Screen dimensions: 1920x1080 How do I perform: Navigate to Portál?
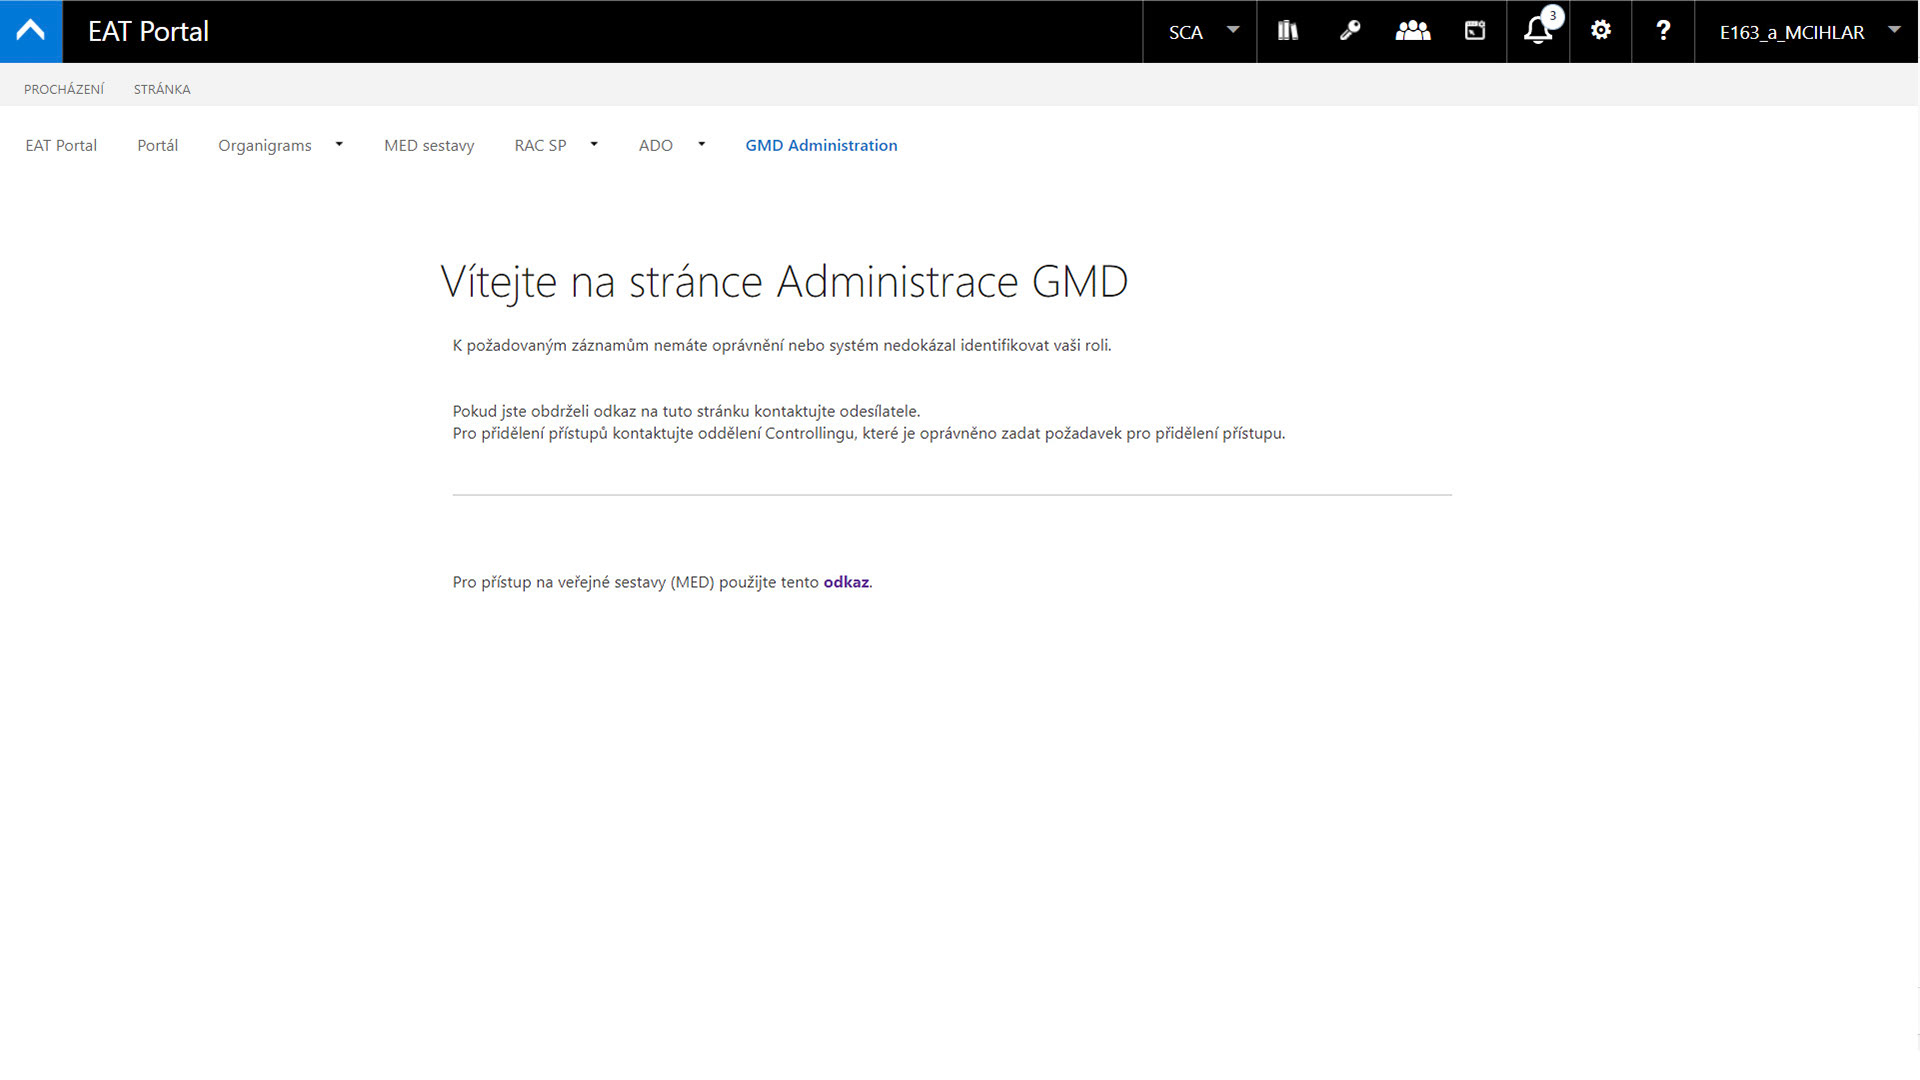pos(157,145)
